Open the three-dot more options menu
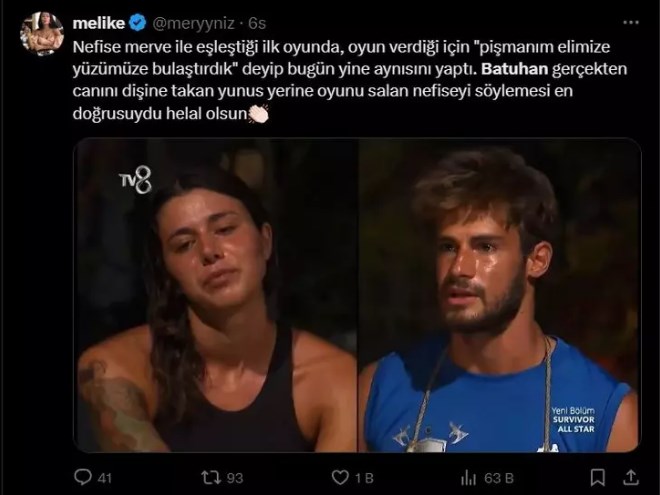This screenshot has height=495, width=660. coord(631,23)
